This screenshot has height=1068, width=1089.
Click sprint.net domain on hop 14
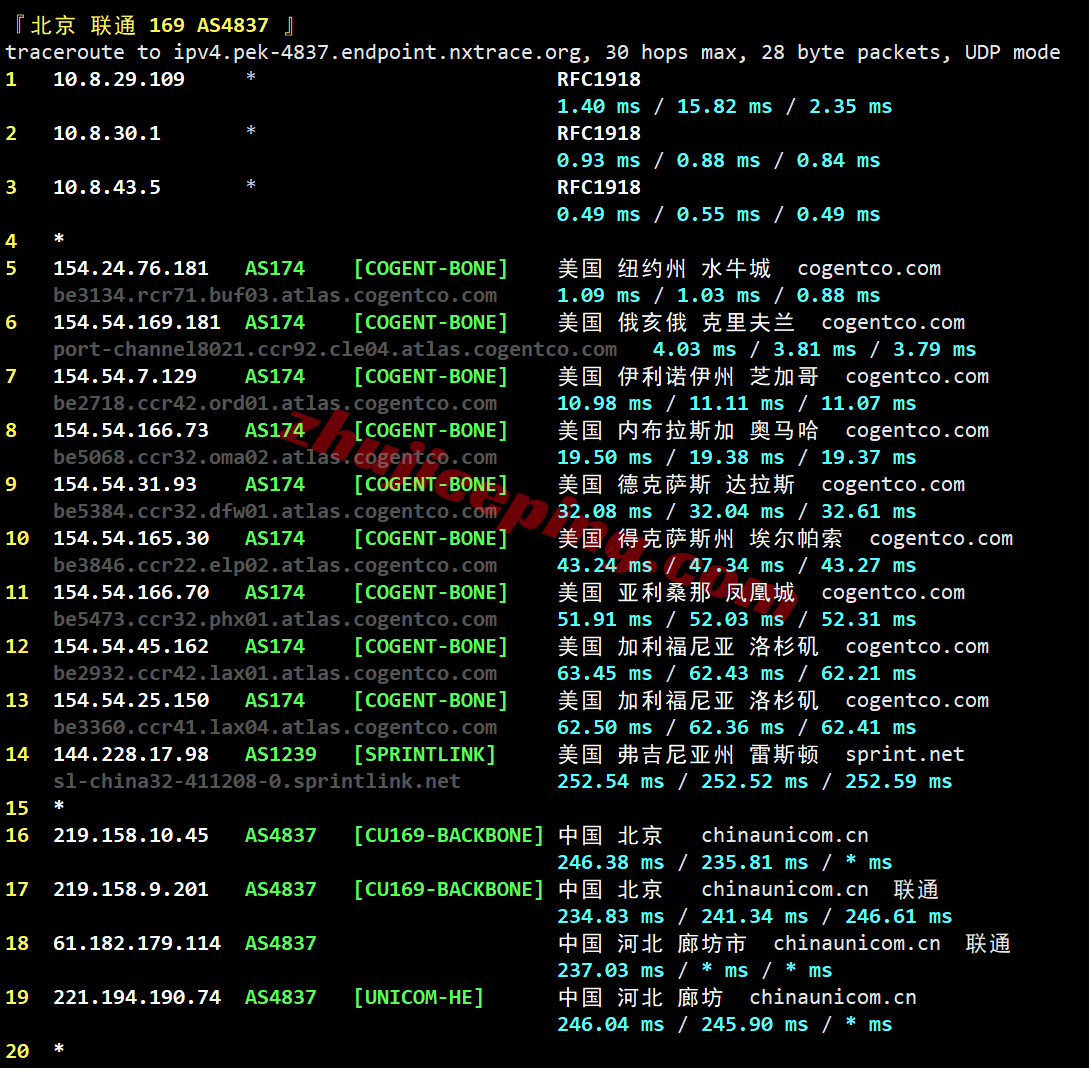coord(905,755)
